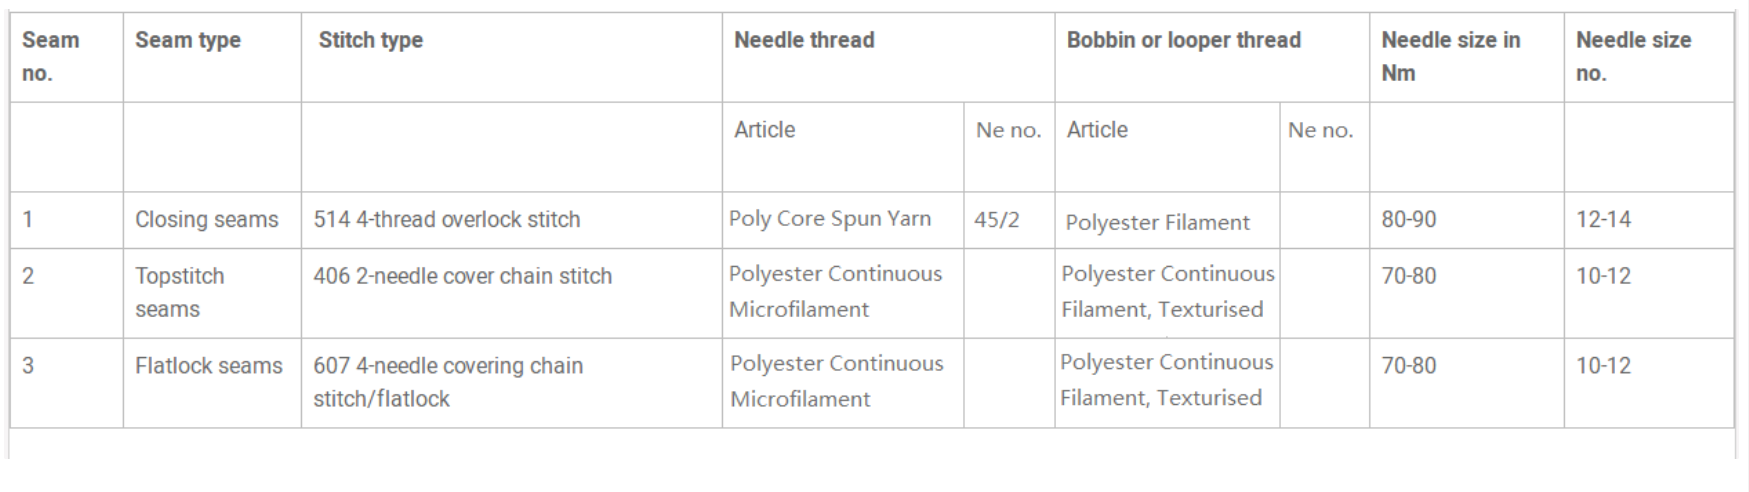Select '406 2-needle cover chain stitch' cell
1749x492 pixels.
(511, 293)
